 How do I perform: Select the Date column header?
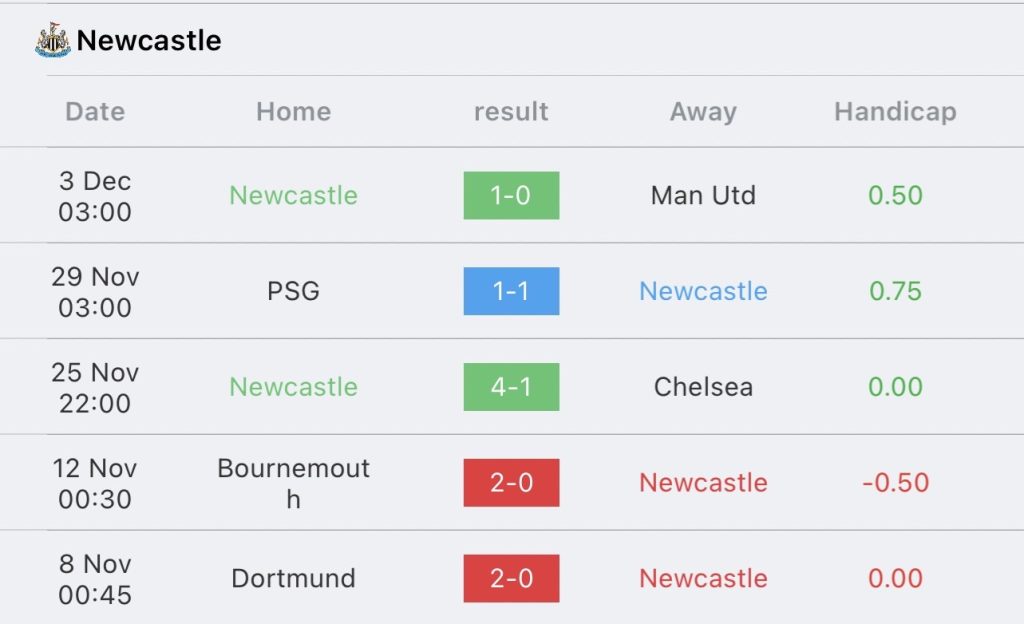pos(95,112)
